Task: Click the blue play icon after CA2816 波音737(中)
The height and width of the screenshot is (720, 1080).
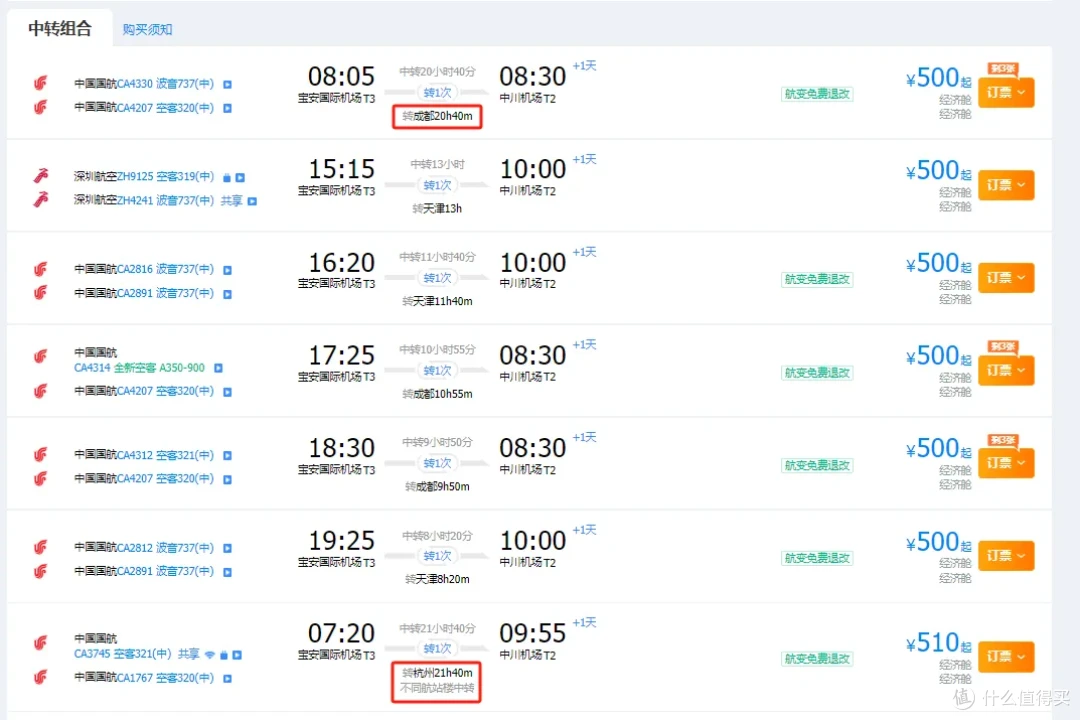Action: [227, 270]
